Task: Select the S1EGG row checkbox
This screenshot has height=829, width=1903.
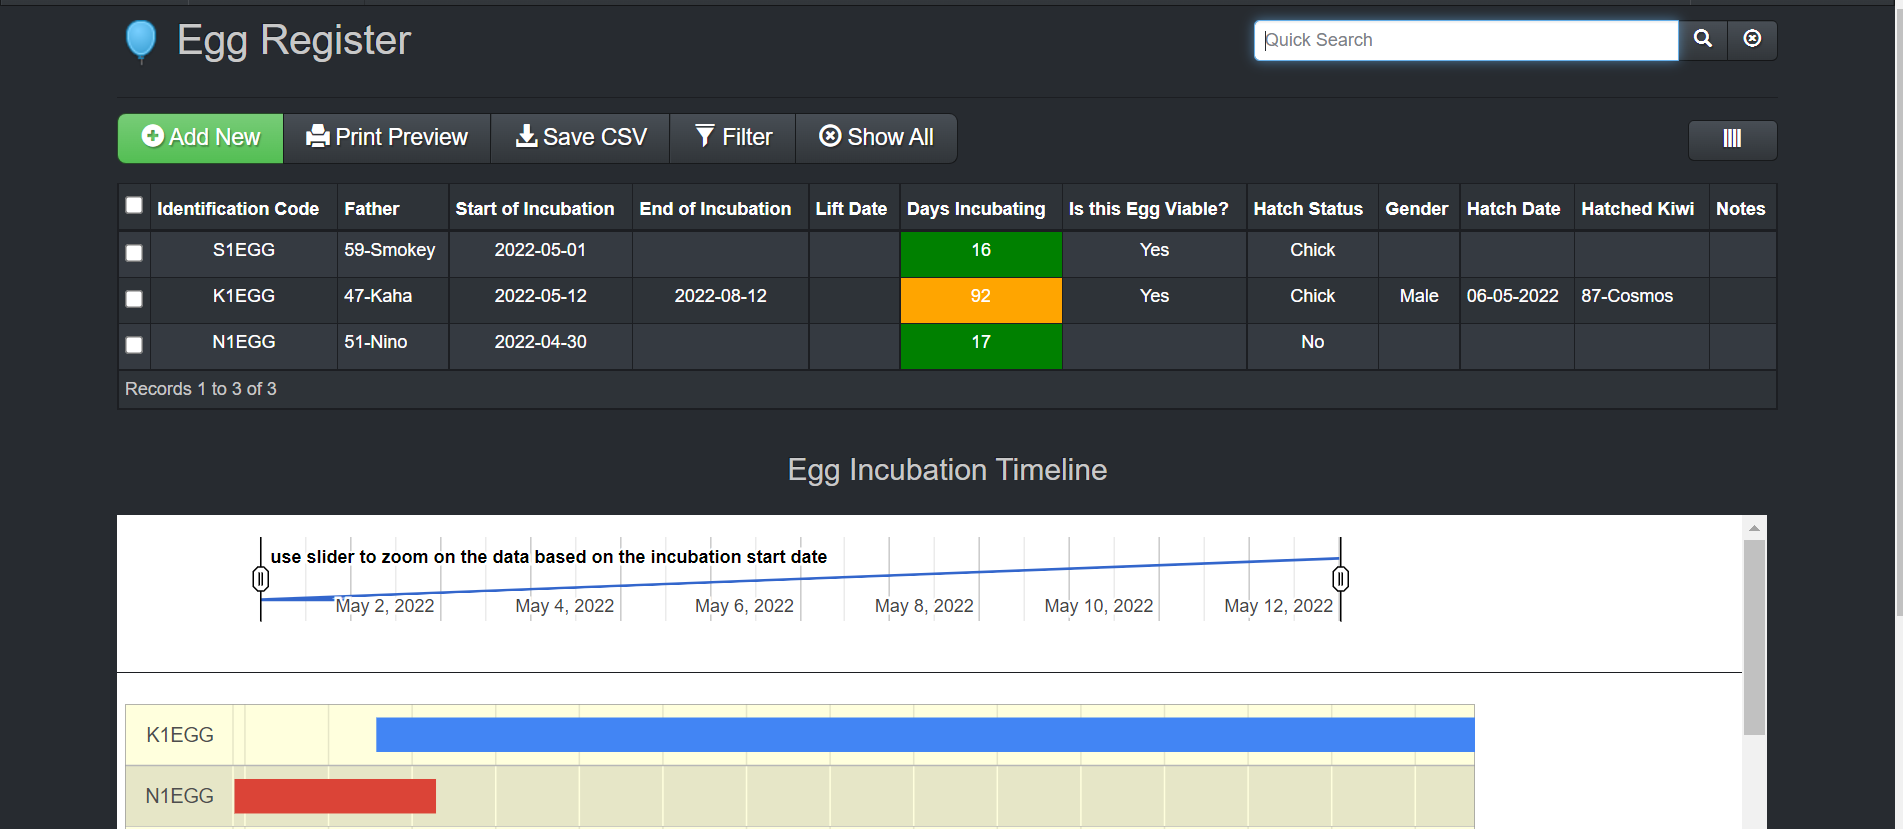Action: point(134,253)
